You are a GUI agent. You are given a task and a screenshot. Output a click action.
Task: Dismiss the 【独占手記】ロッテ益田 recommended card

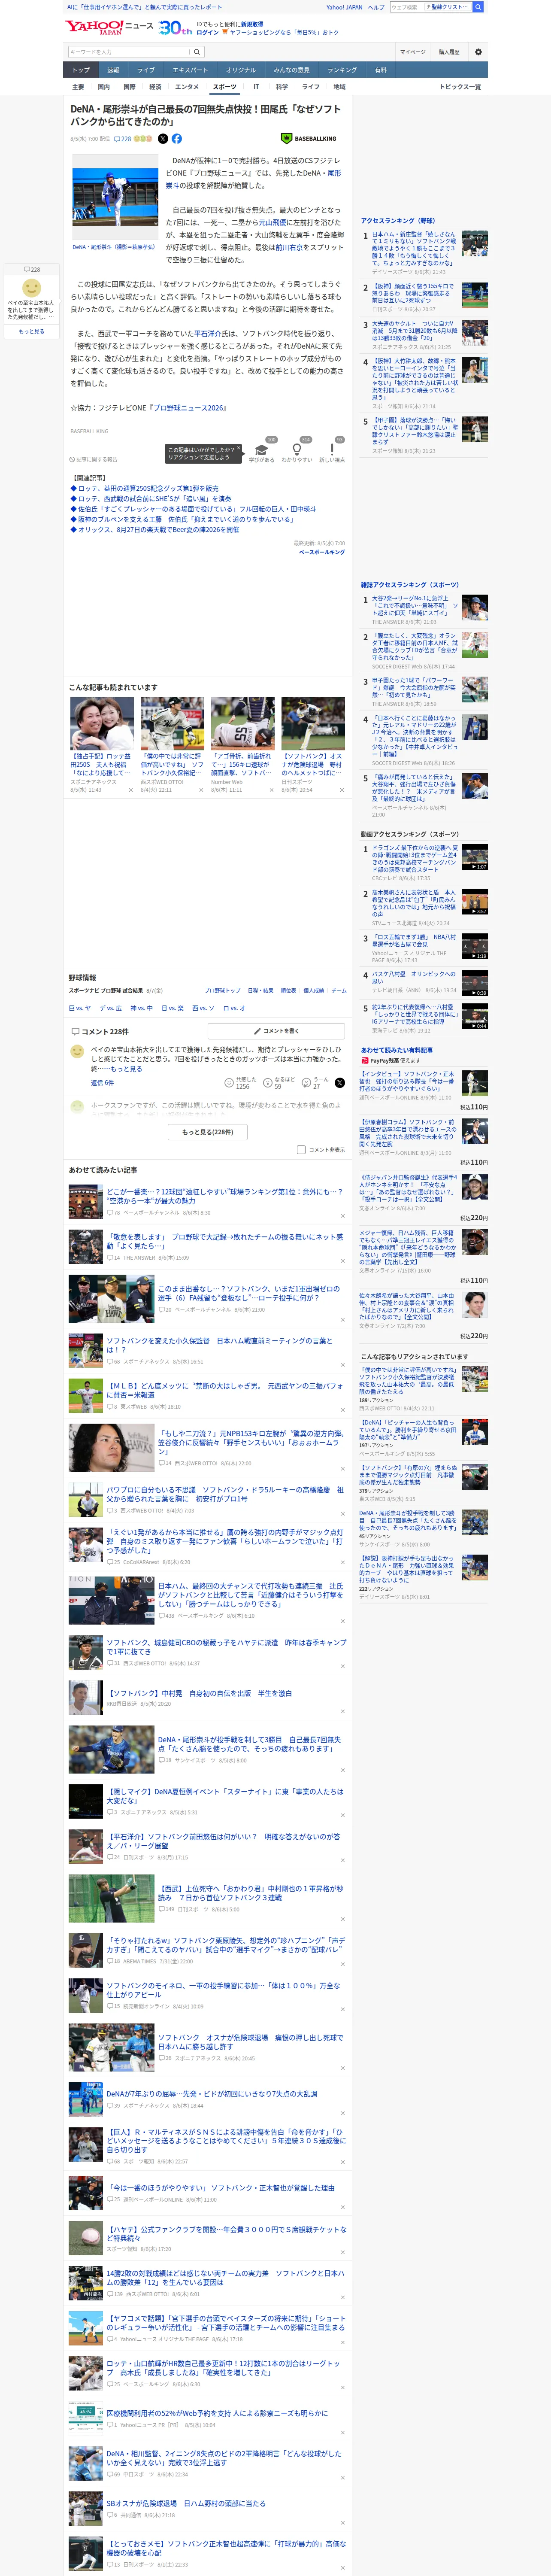[130, 790]
